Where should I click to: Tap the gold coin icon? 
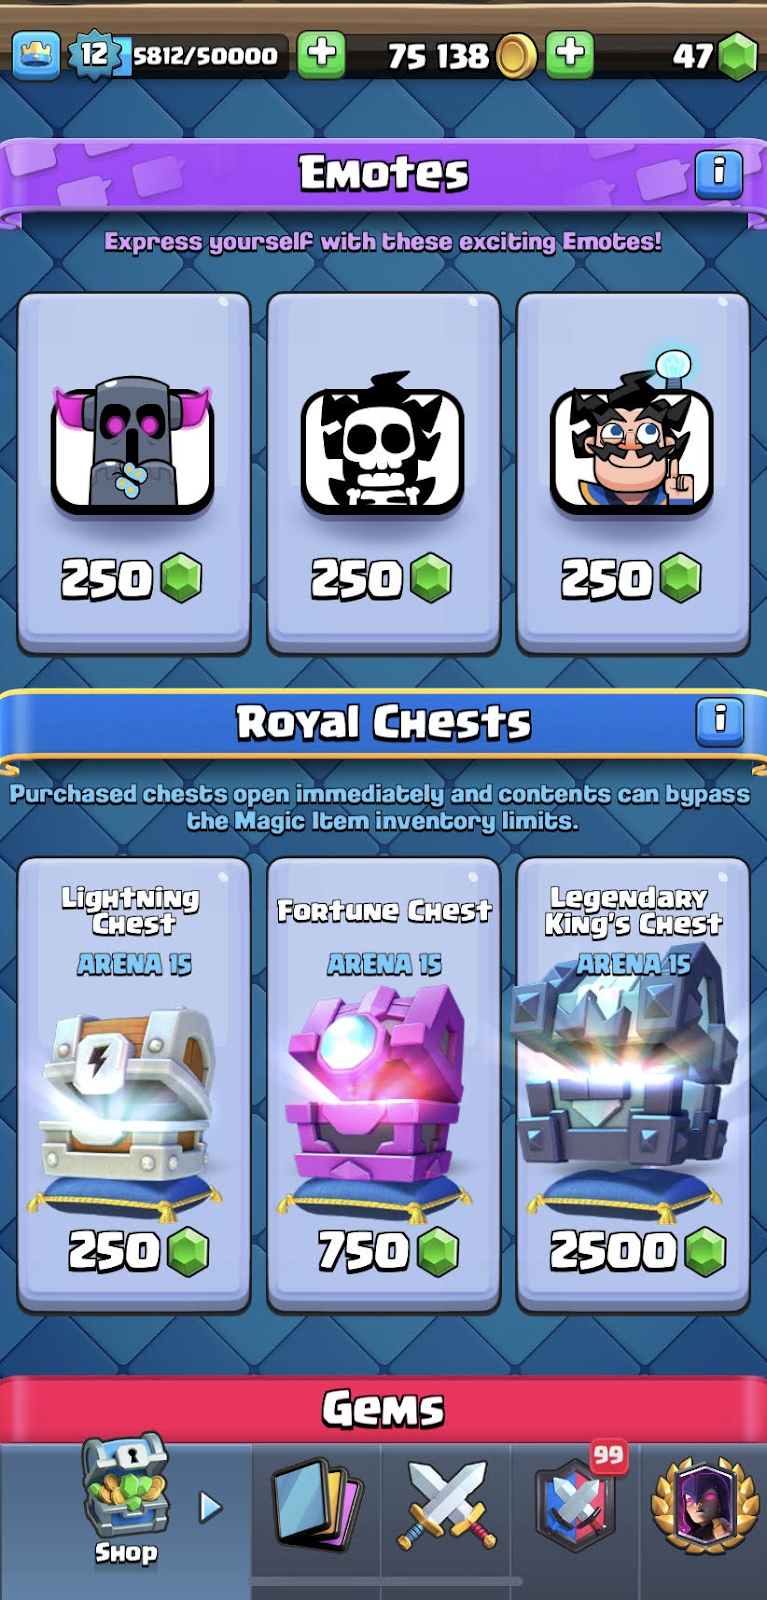tap(516, 56)
